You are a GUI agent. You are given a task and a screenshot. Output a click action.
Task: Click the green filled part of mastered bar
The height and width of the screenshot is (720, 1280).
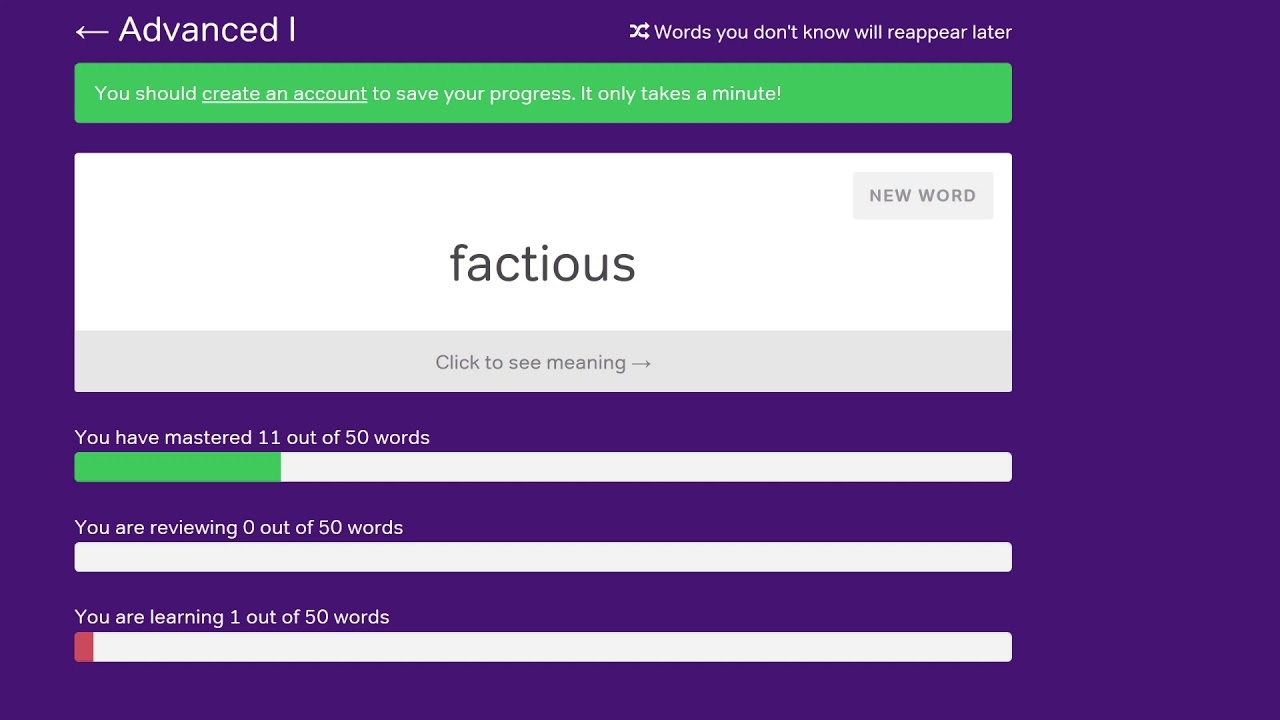coord(178,467)
